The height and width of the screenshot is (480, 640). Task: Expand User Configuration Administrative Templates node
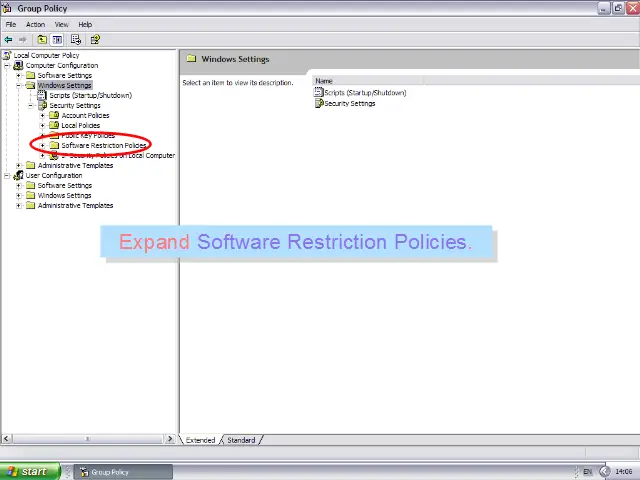[19, 205]
